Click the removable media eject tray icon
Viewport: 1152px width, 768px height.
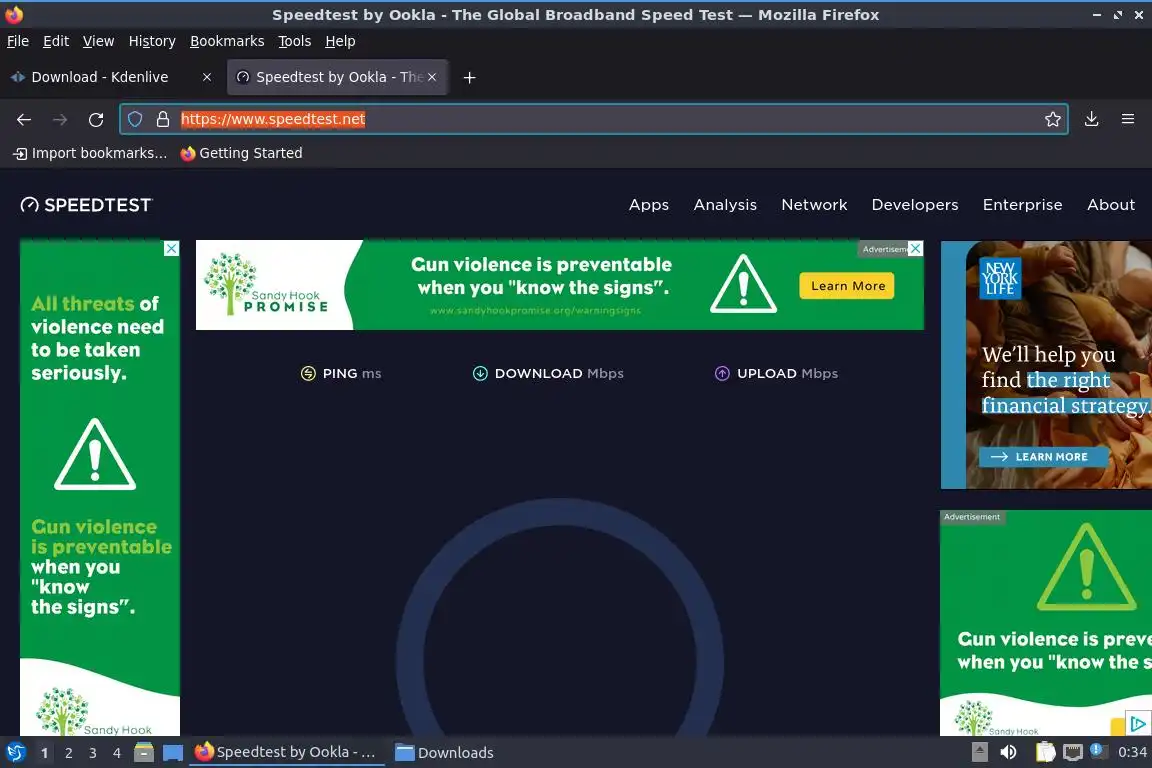979,752
